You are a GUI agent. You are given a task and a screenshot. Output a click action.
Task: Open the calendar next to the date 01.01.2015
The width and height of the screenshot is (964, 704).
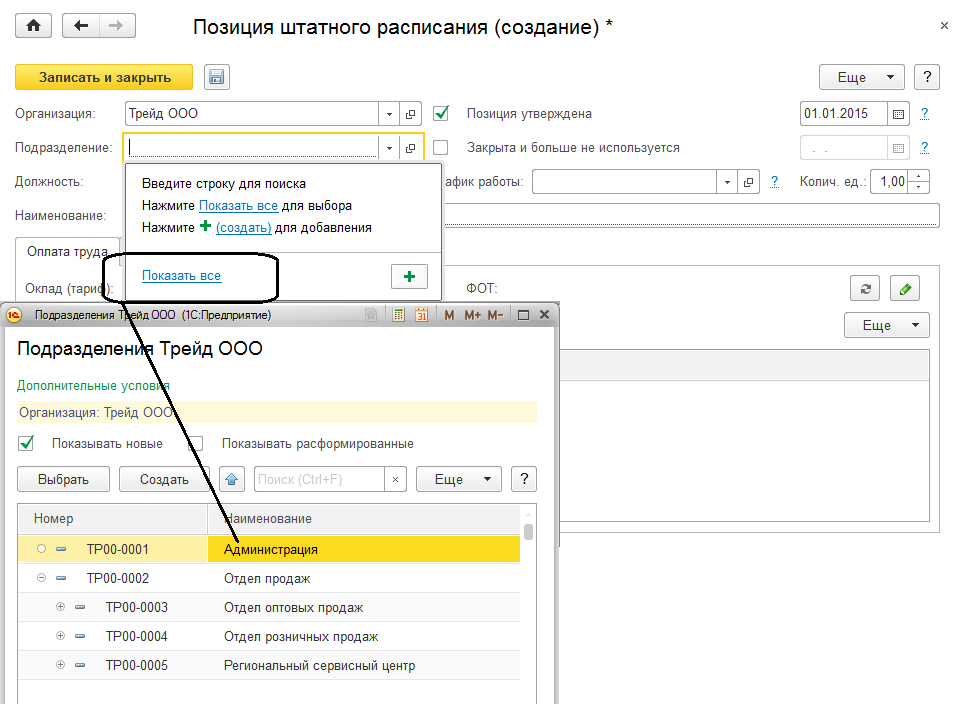pyautogui.click(x=898, y=114)
